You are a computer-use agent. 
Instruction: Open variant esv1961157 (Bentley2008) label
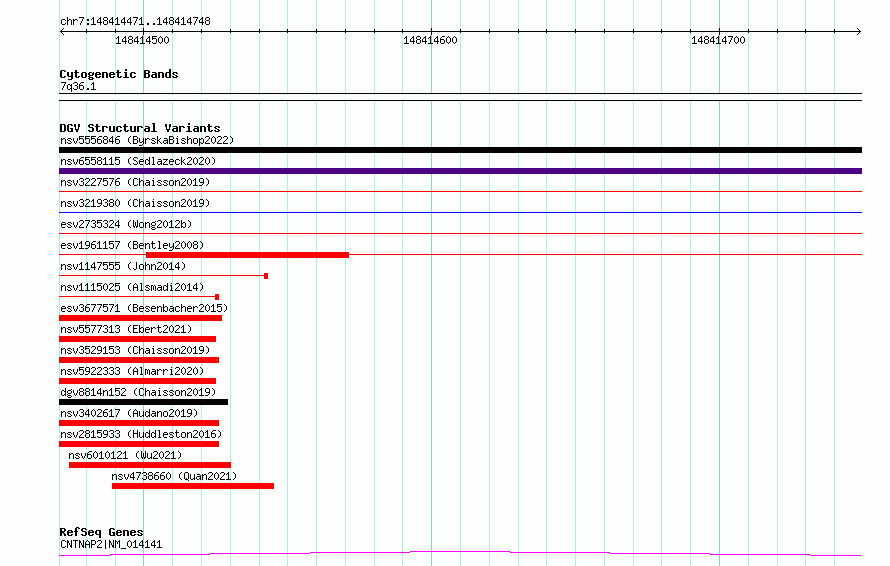tap(132, 245)
